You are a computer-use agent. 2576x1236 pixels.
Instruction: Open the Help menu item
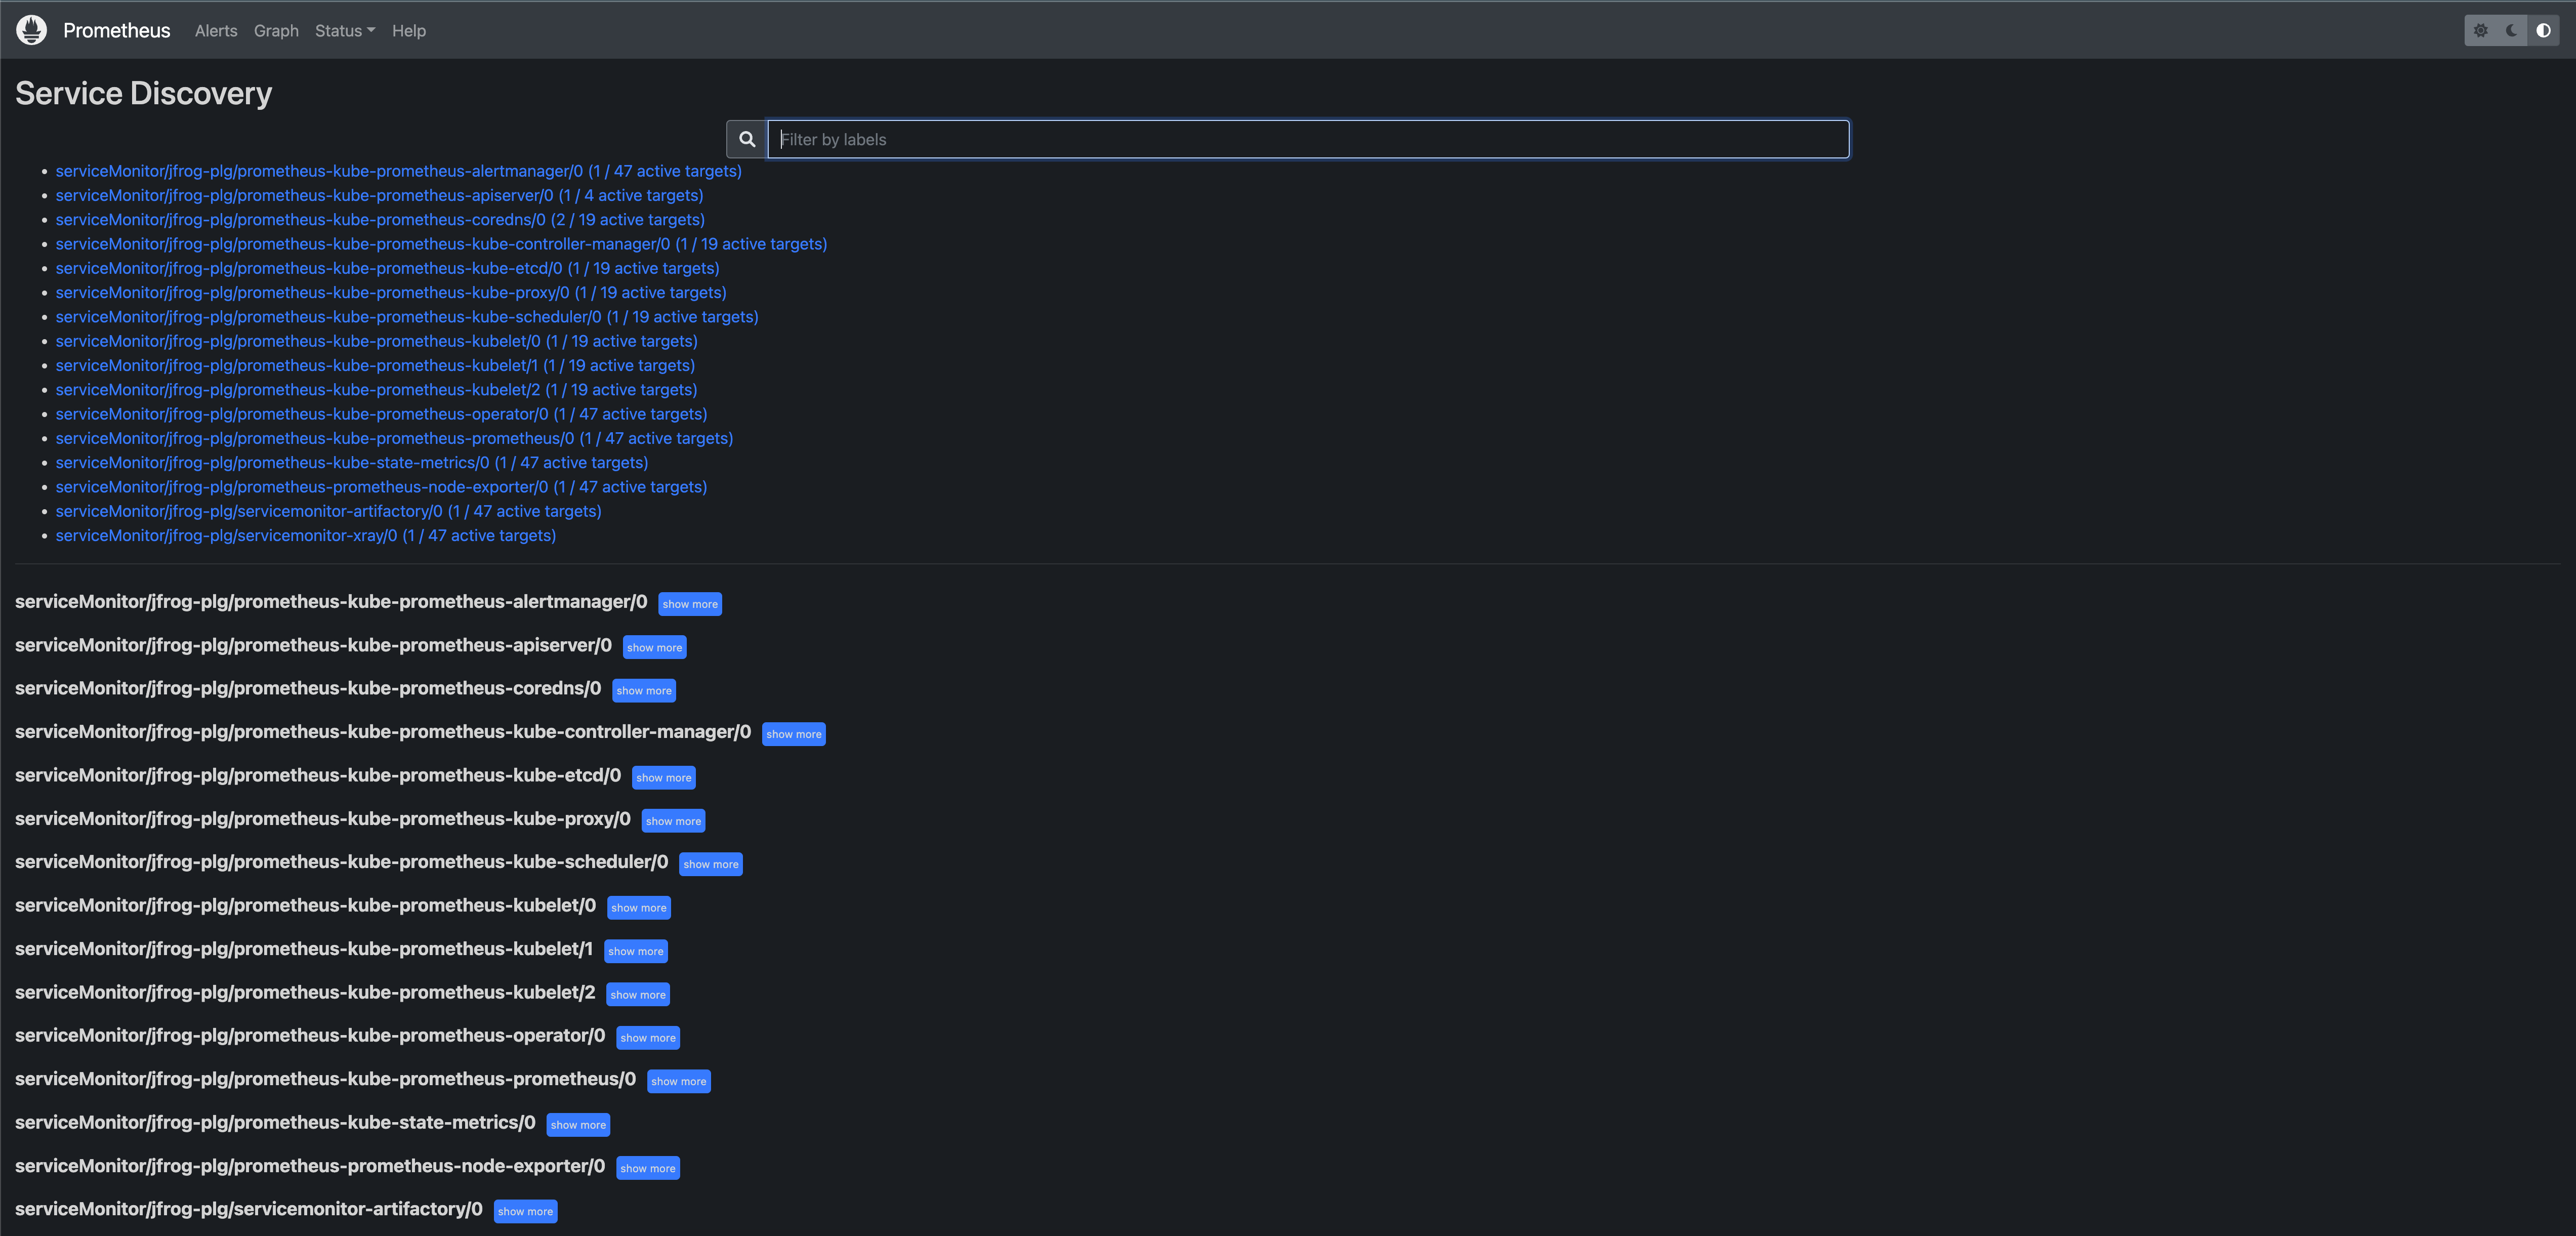(408, 31)
